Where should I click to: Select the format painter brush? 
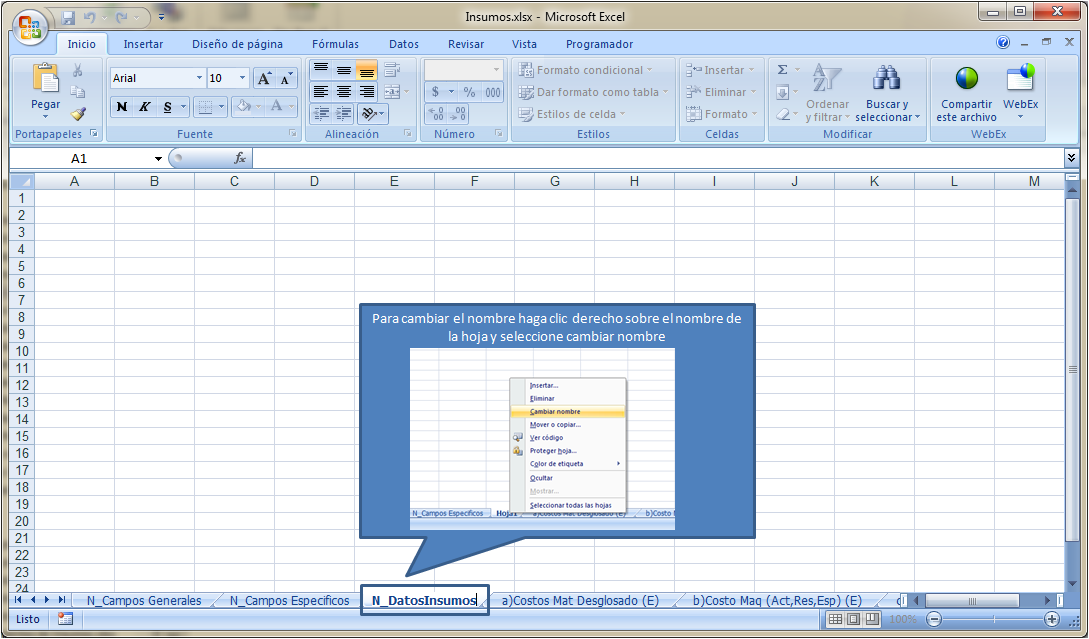(78, 113)
